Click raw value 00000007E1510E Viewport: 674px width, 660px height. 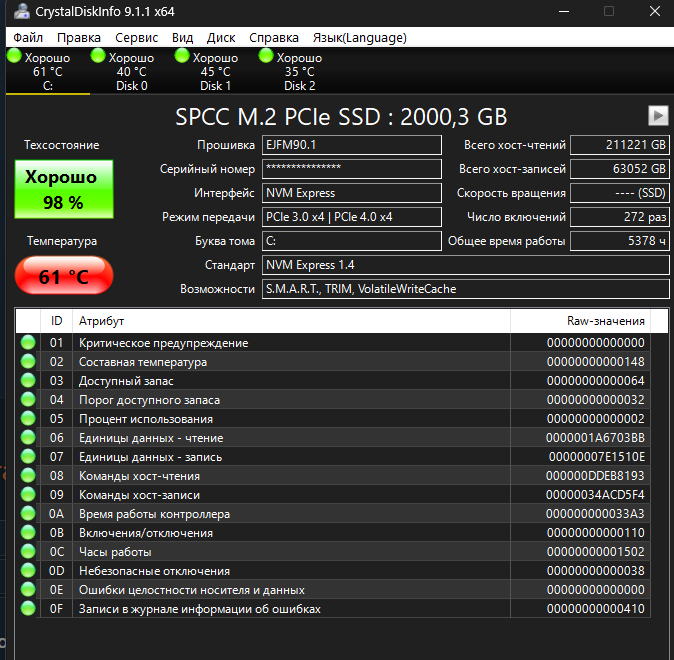[x=597, y=457]
